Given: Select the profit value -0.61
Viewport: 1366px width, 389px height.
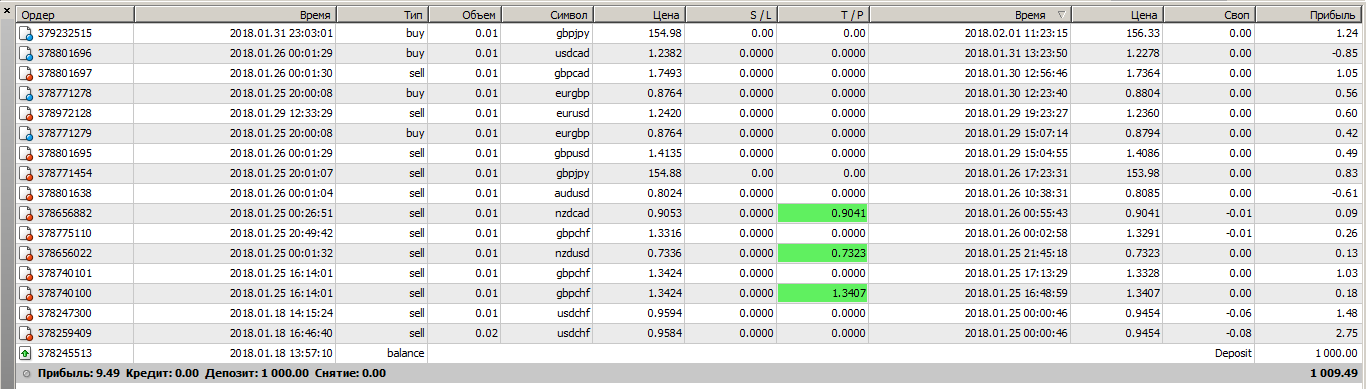Looking at the screenshot, I should click(1344, 193).
